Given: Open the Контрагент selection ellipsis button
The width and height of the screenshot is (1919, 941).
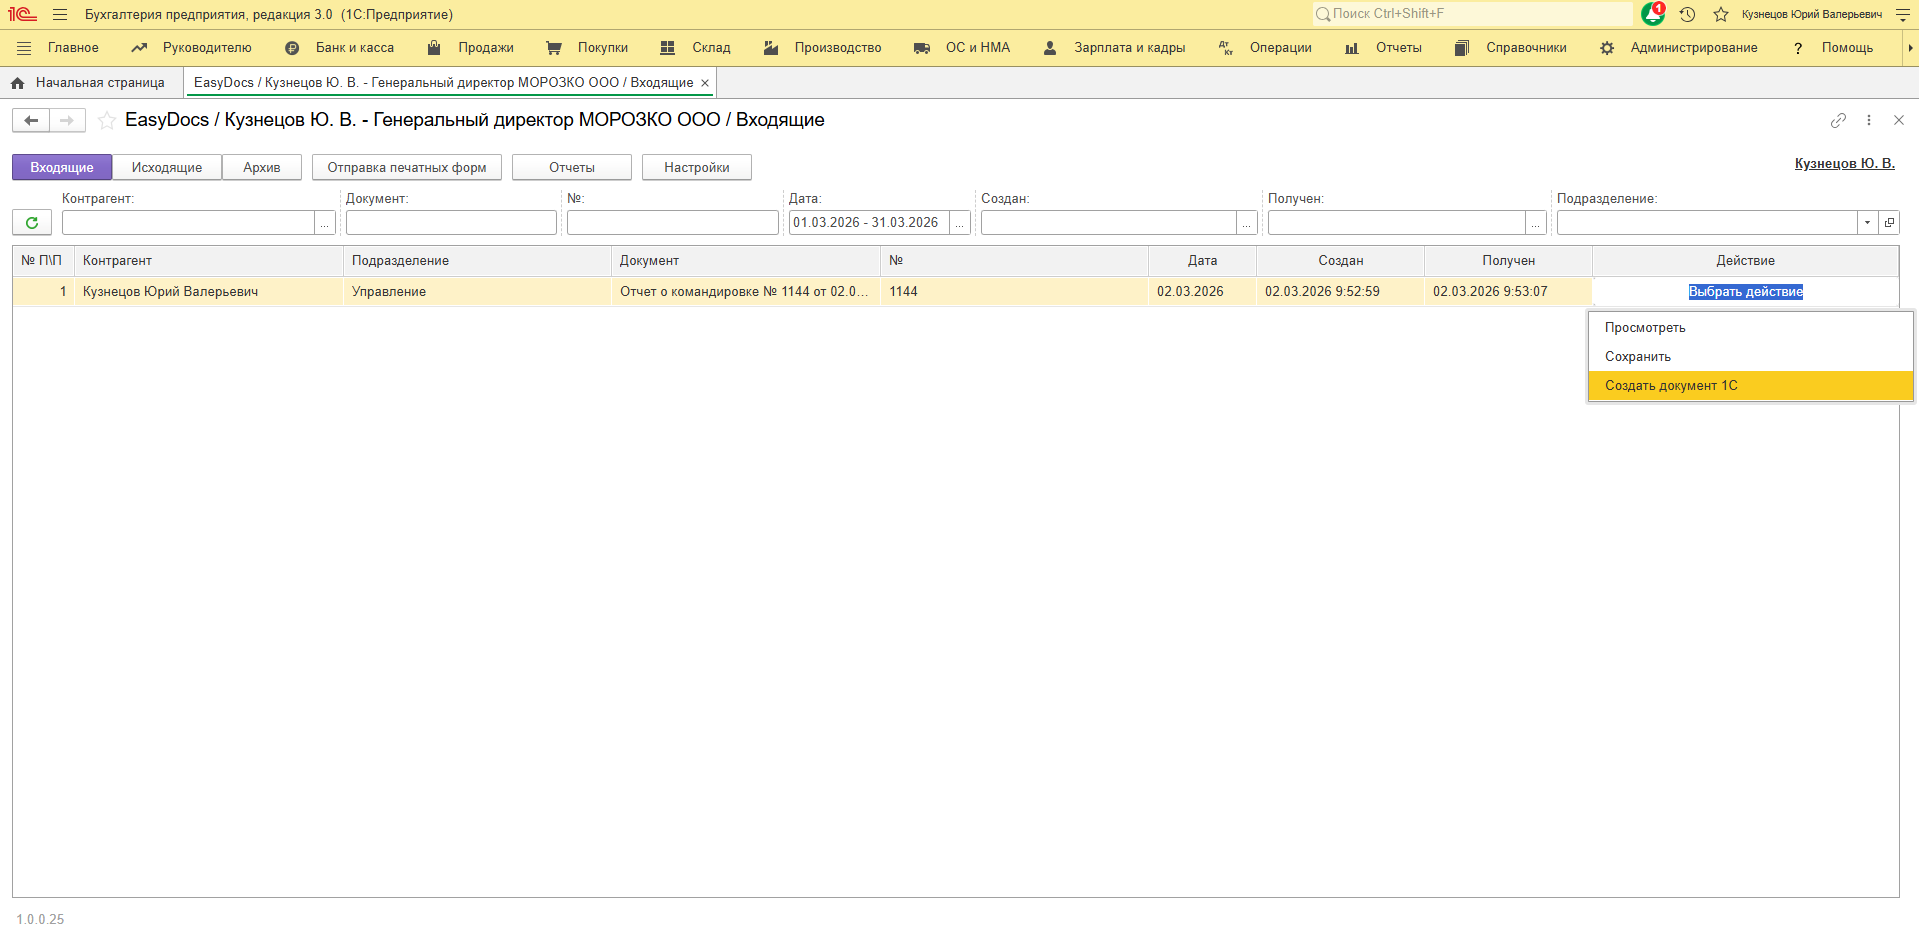Looking at the screenshot, I should (325, 223).
